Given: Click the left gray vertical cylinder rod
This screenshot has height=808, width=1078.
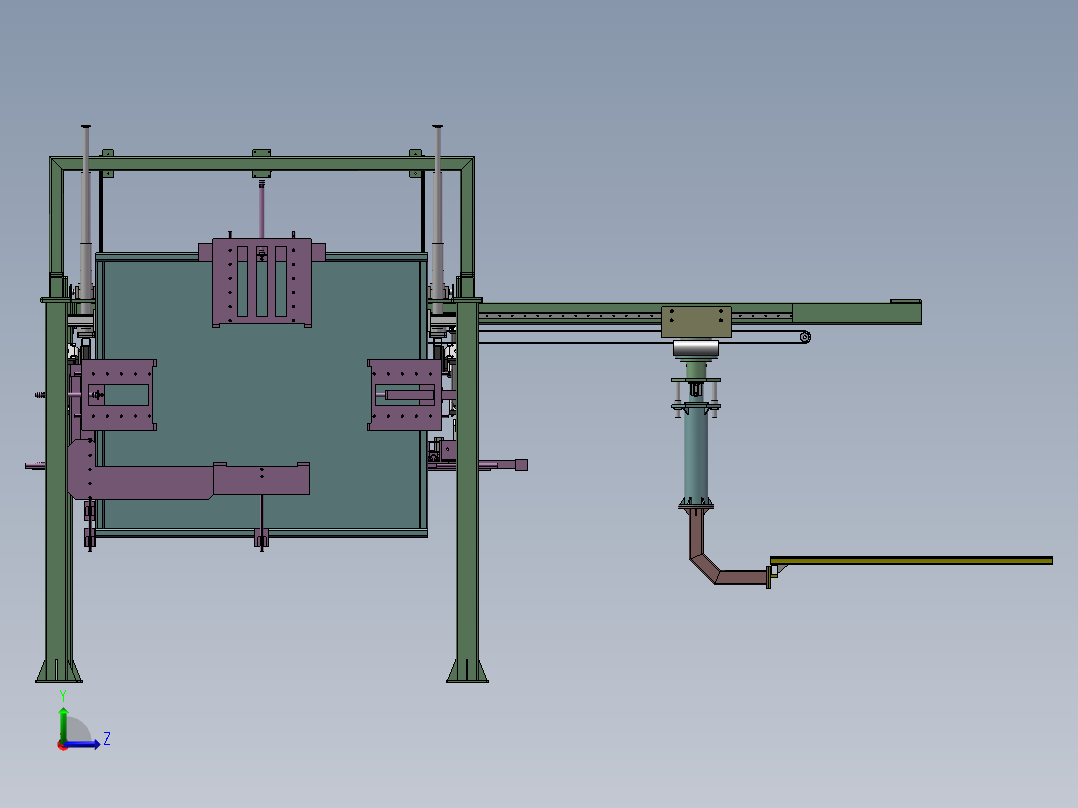Looking at the screenshot, I should pyautogui.click(x=86, y=200).
